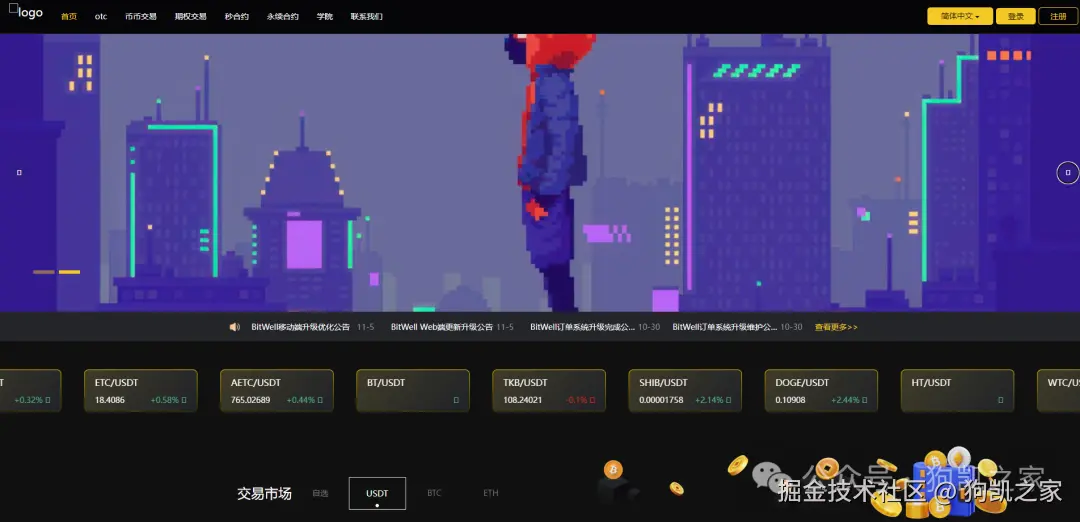Screen dimensions: 1080x522
Task: Switch to the ETH market tab
Action: (490, 493)
